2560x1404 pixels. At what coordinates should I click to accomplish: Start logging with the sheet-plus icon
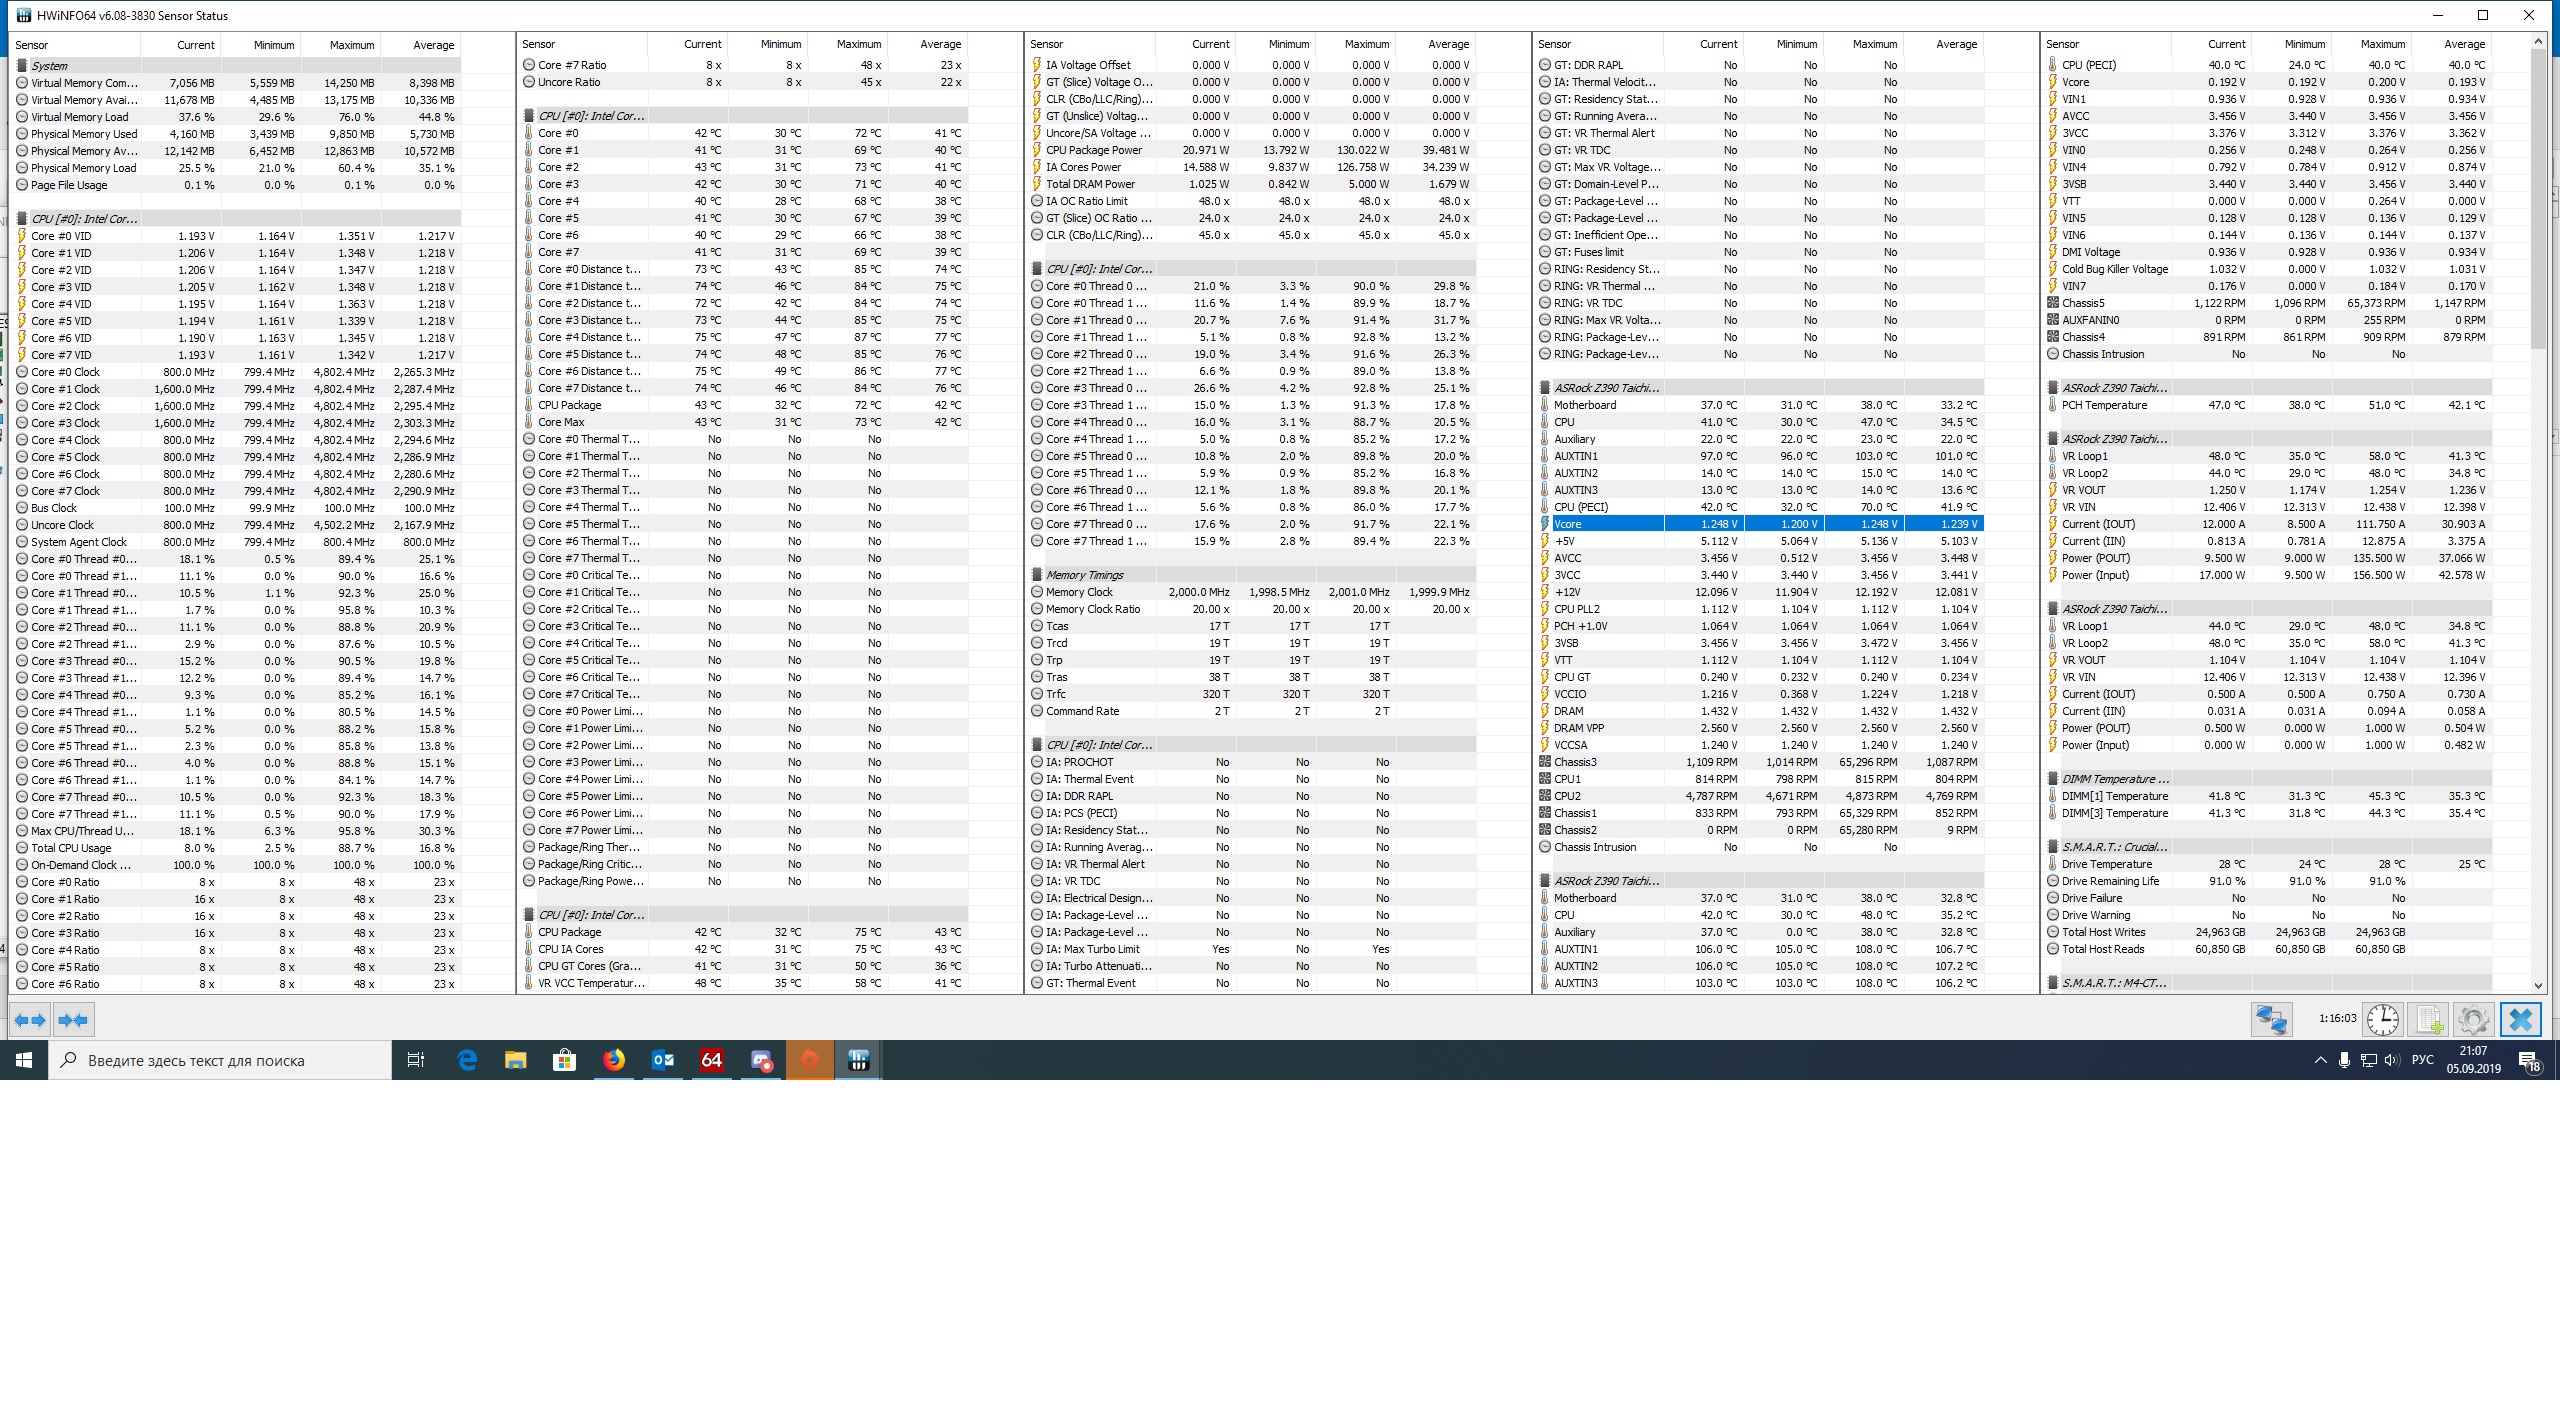pos(2429,1020)
